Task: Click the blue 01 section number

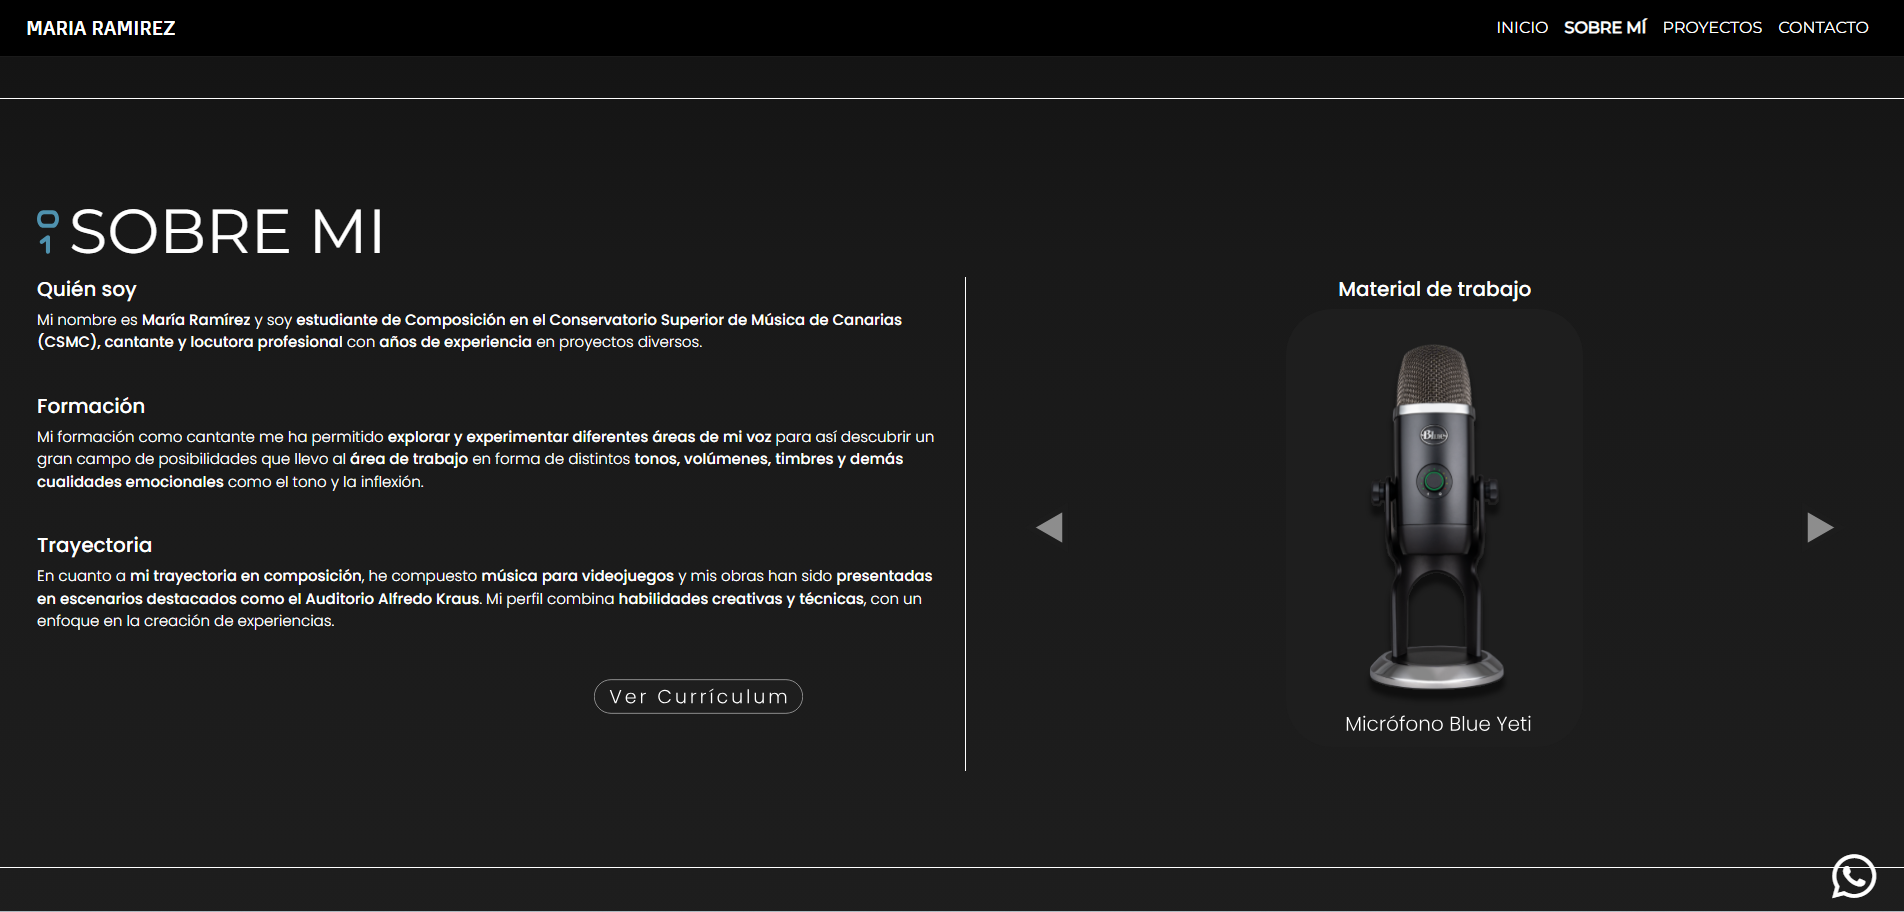Action: pos(47,231)
